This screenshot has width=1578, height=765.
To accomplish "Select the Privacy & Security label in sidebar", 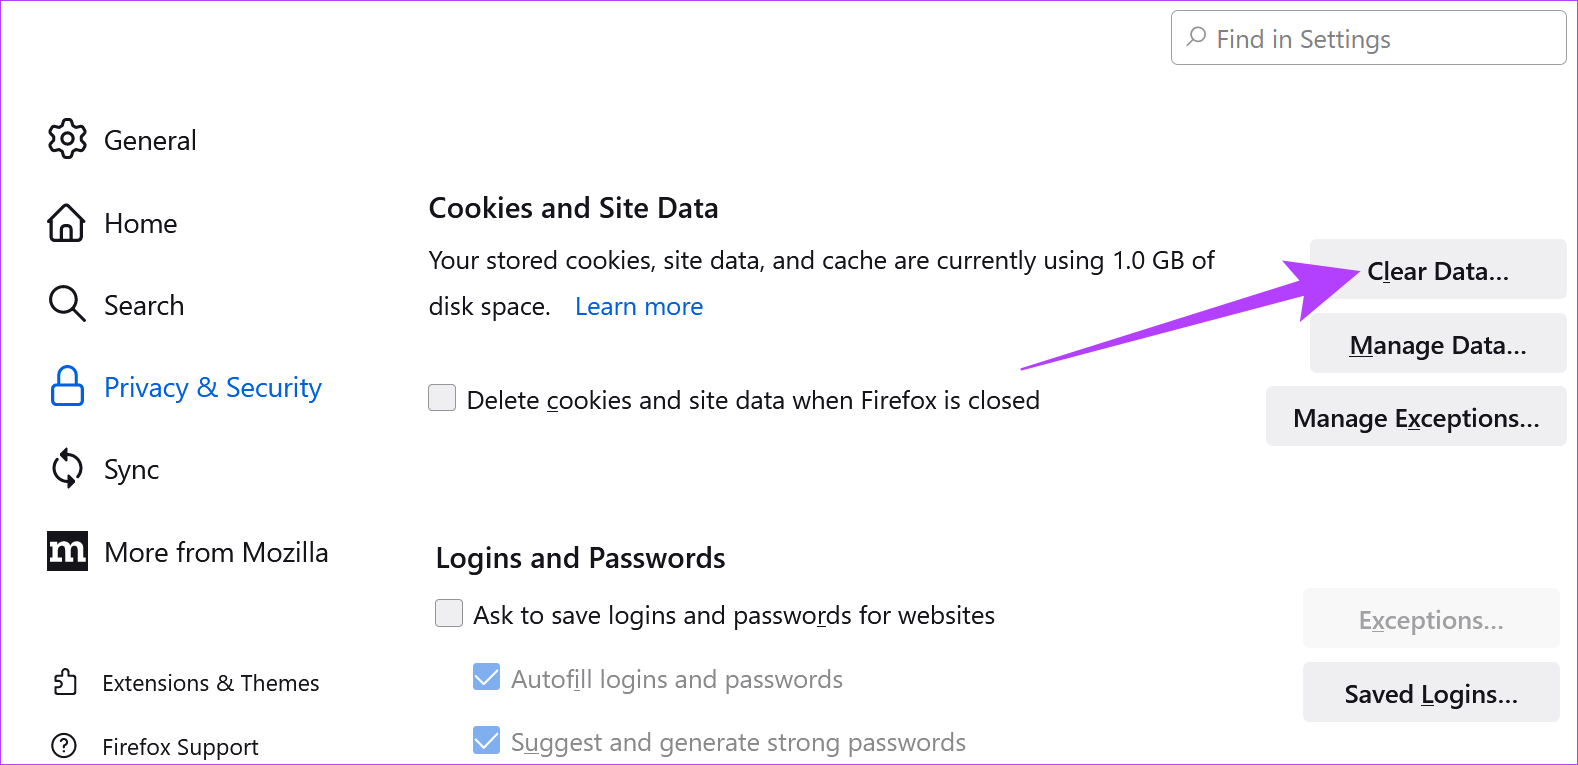I will click(x=213, y=387).
